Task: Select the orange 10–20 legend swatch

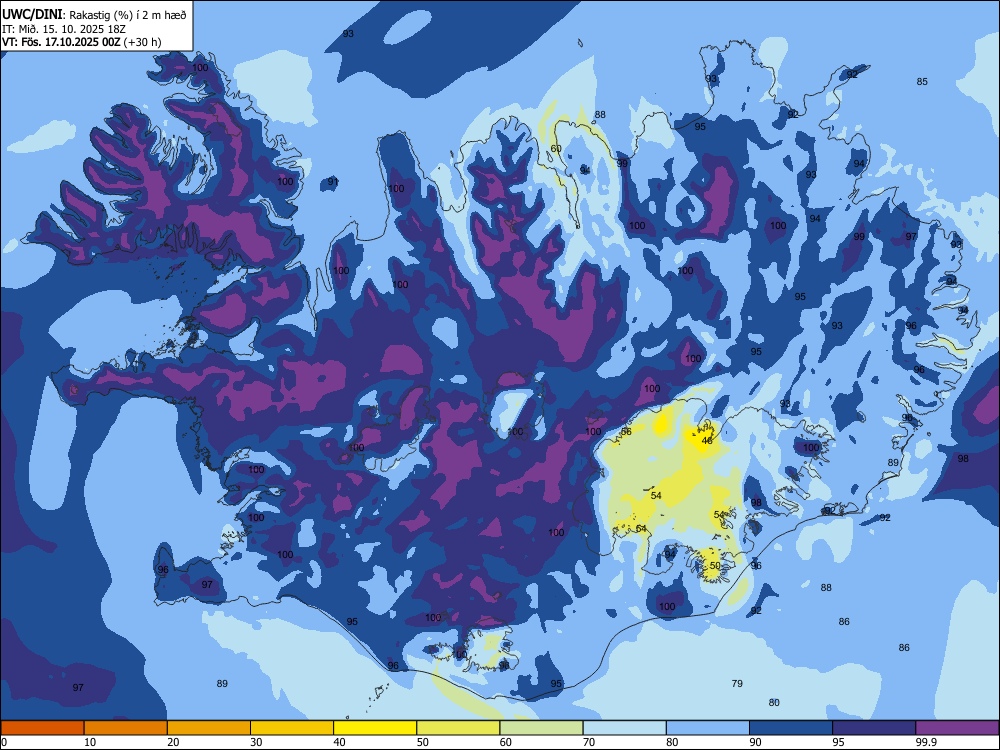Action: point(126,728)
